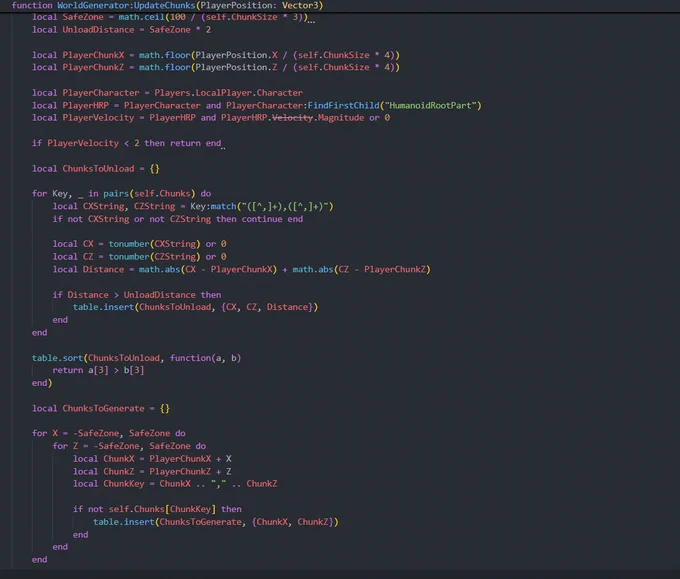Click the 'FindFirstChild' method call
The height and width of the screenshot is (579, 680).
point(343,105)
